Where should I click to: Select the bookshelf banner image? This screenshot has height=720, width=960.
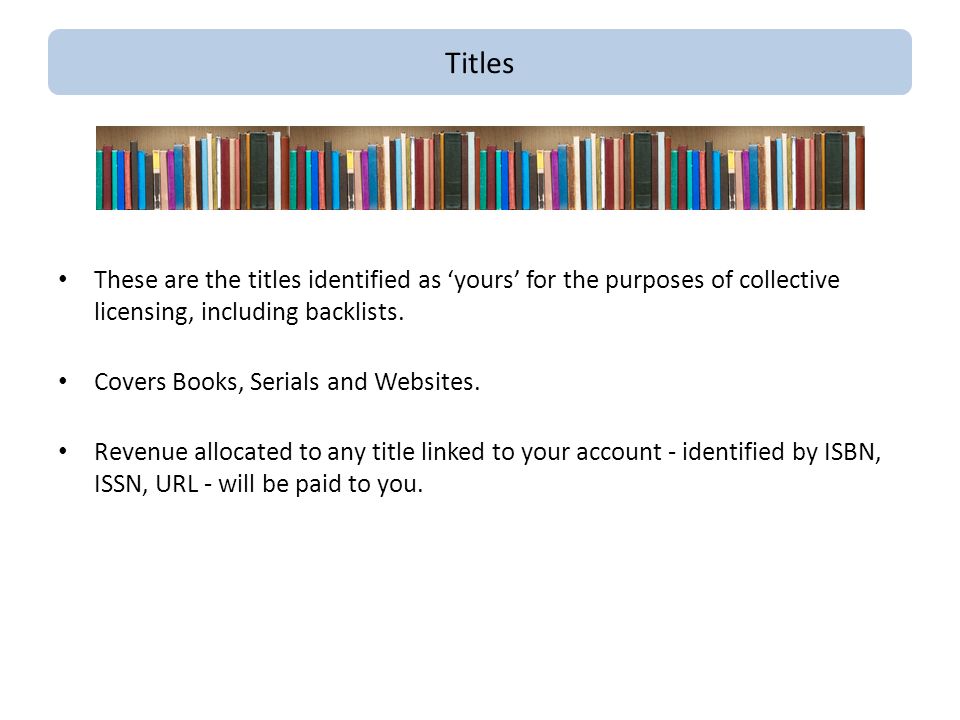(x=480, y=168)
